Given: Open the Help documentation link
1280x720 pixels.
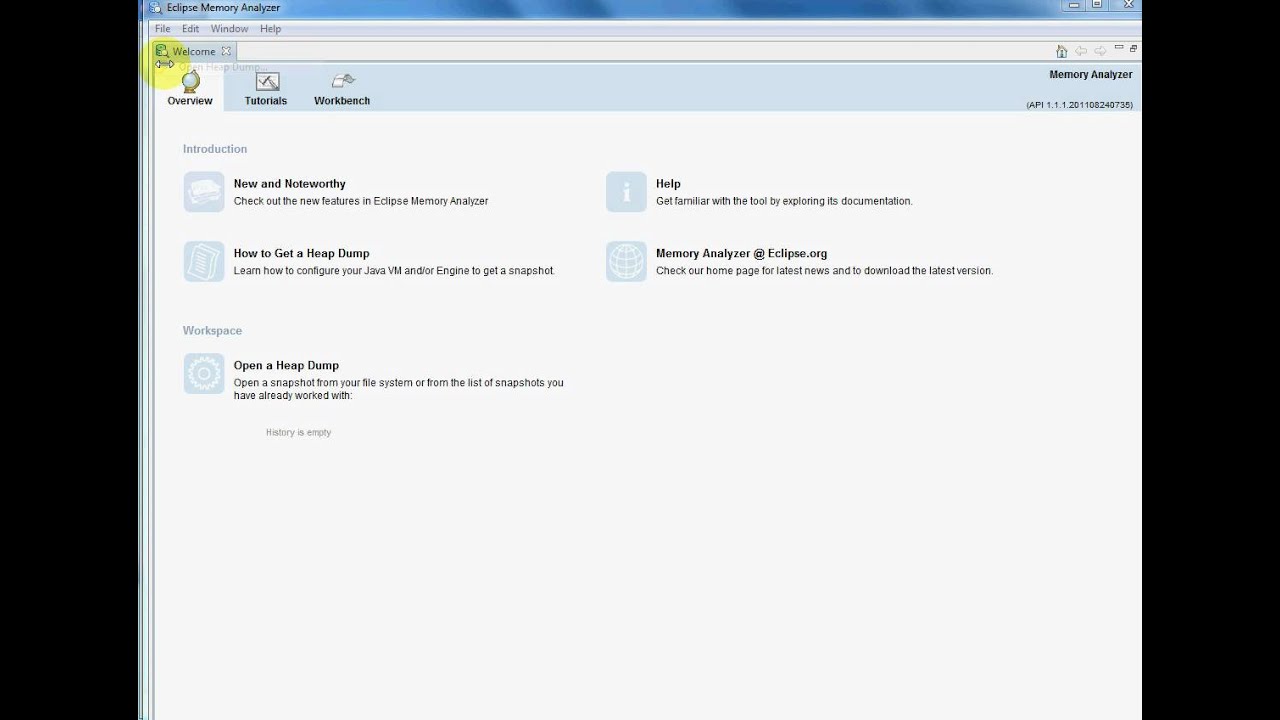Looking at the screenshot, I should [668, 184].
